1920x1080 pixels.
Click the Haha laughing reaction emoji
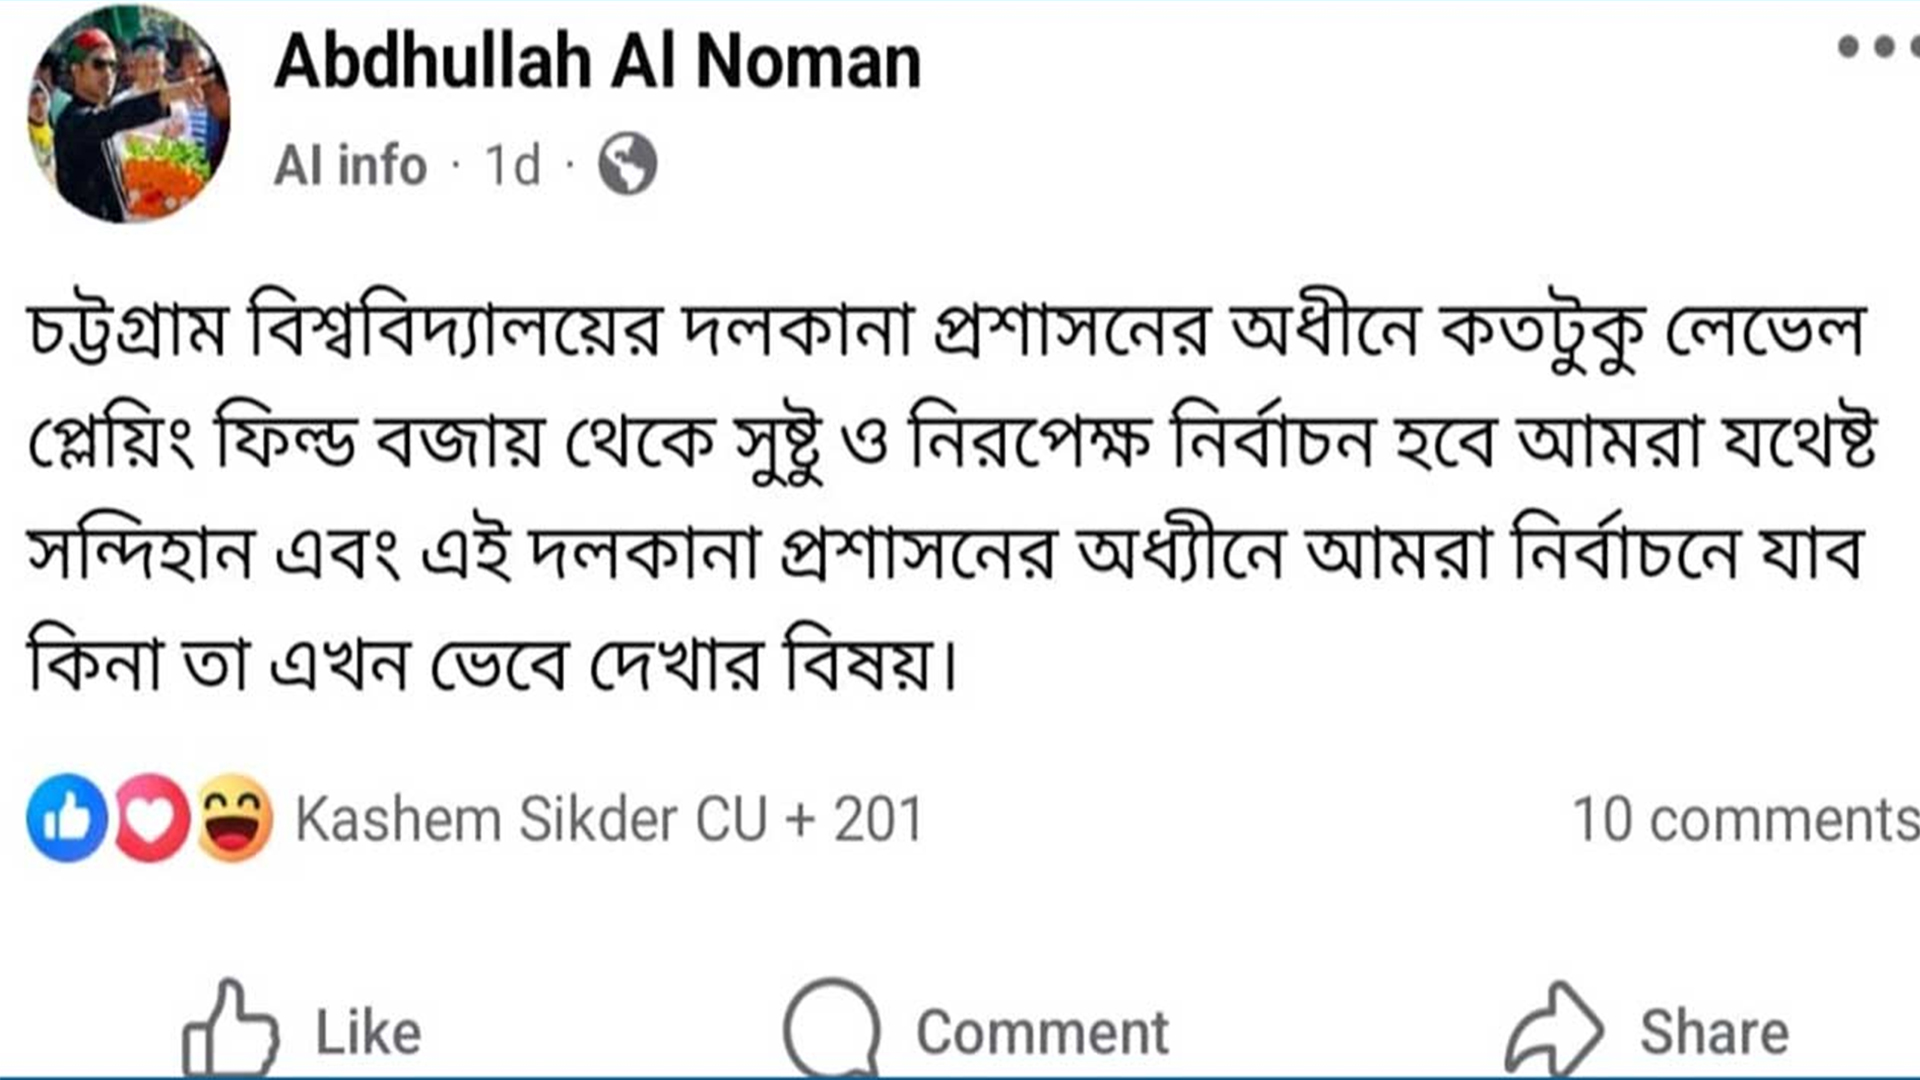pos(235,818)
